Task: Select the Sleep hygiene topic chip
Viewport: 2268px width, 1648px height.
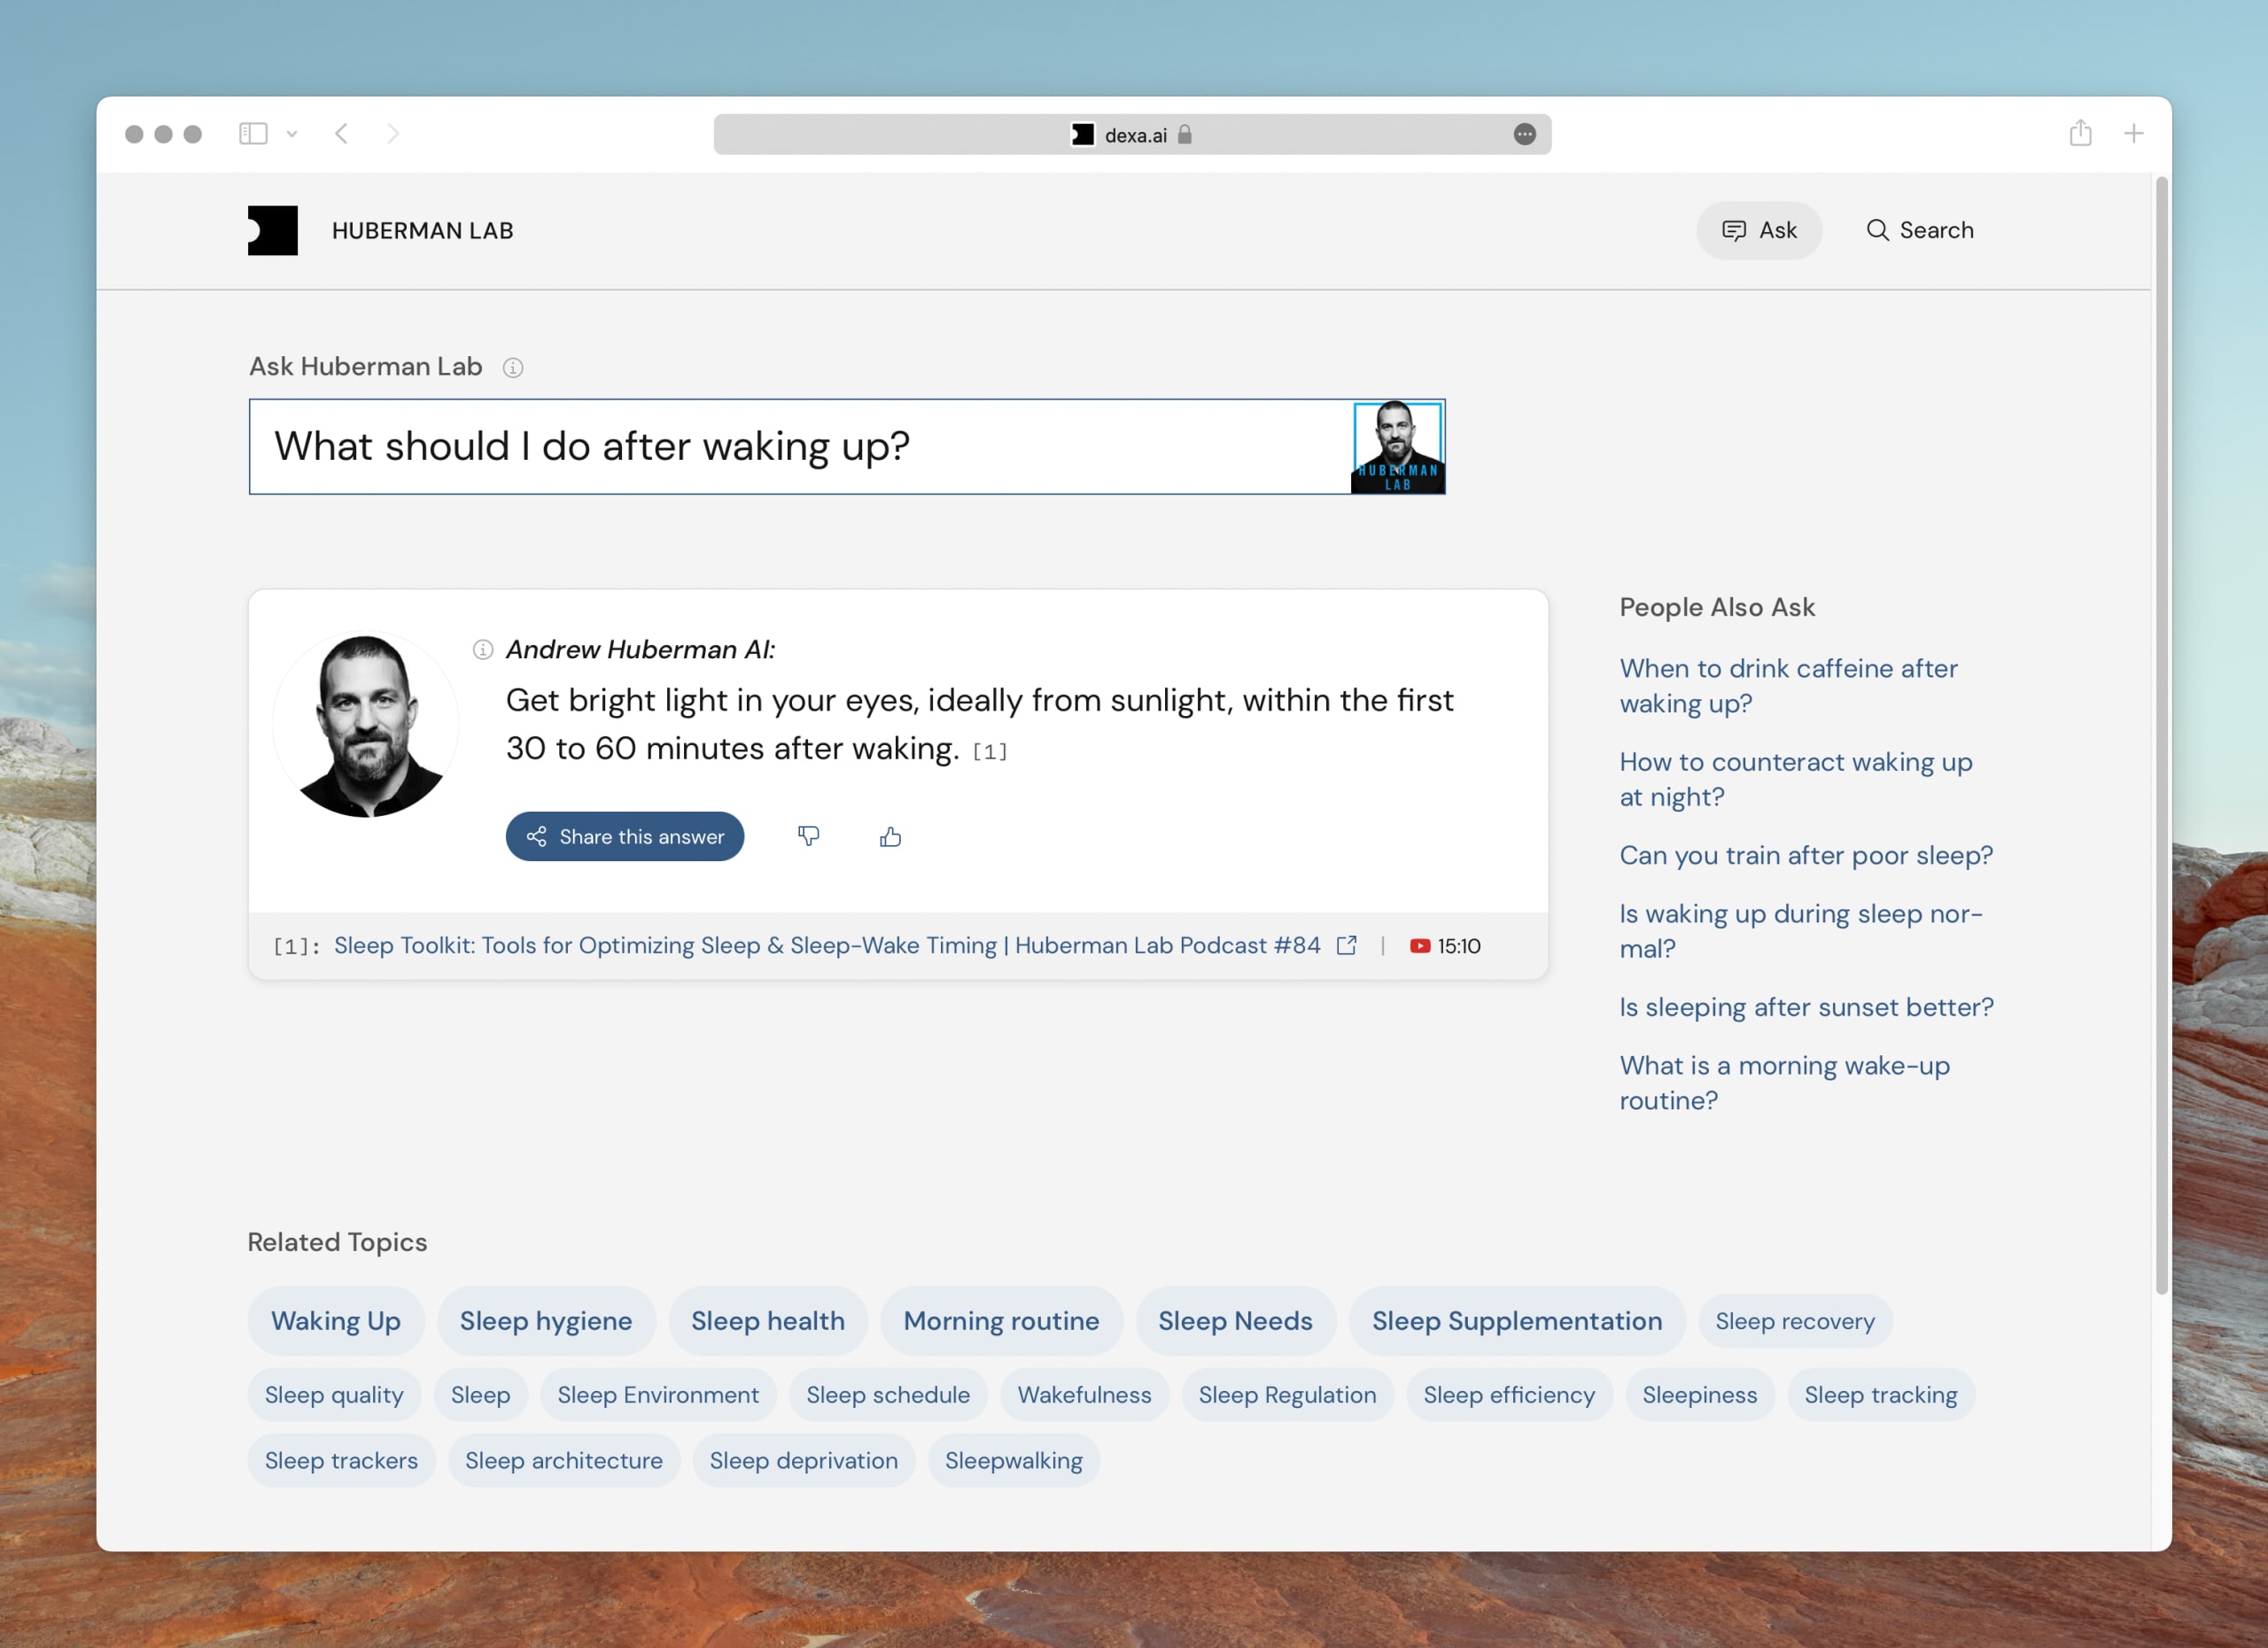Action: pos(546,1320)
